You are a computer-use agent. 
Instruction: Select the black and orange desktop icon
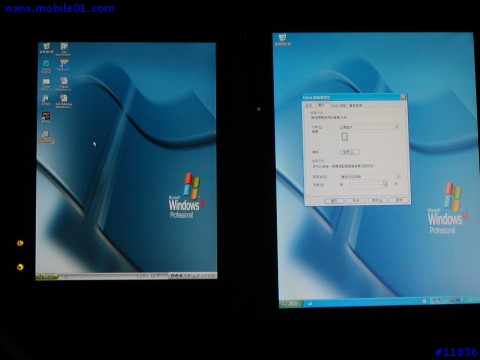46,117
